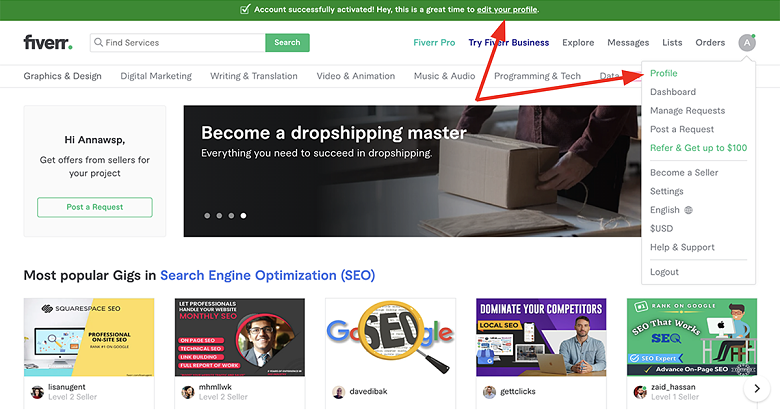The width and height of the screenshot is (780, 410).
Task: Open Fiverr Pro link
Action: (x=434, y=43)
